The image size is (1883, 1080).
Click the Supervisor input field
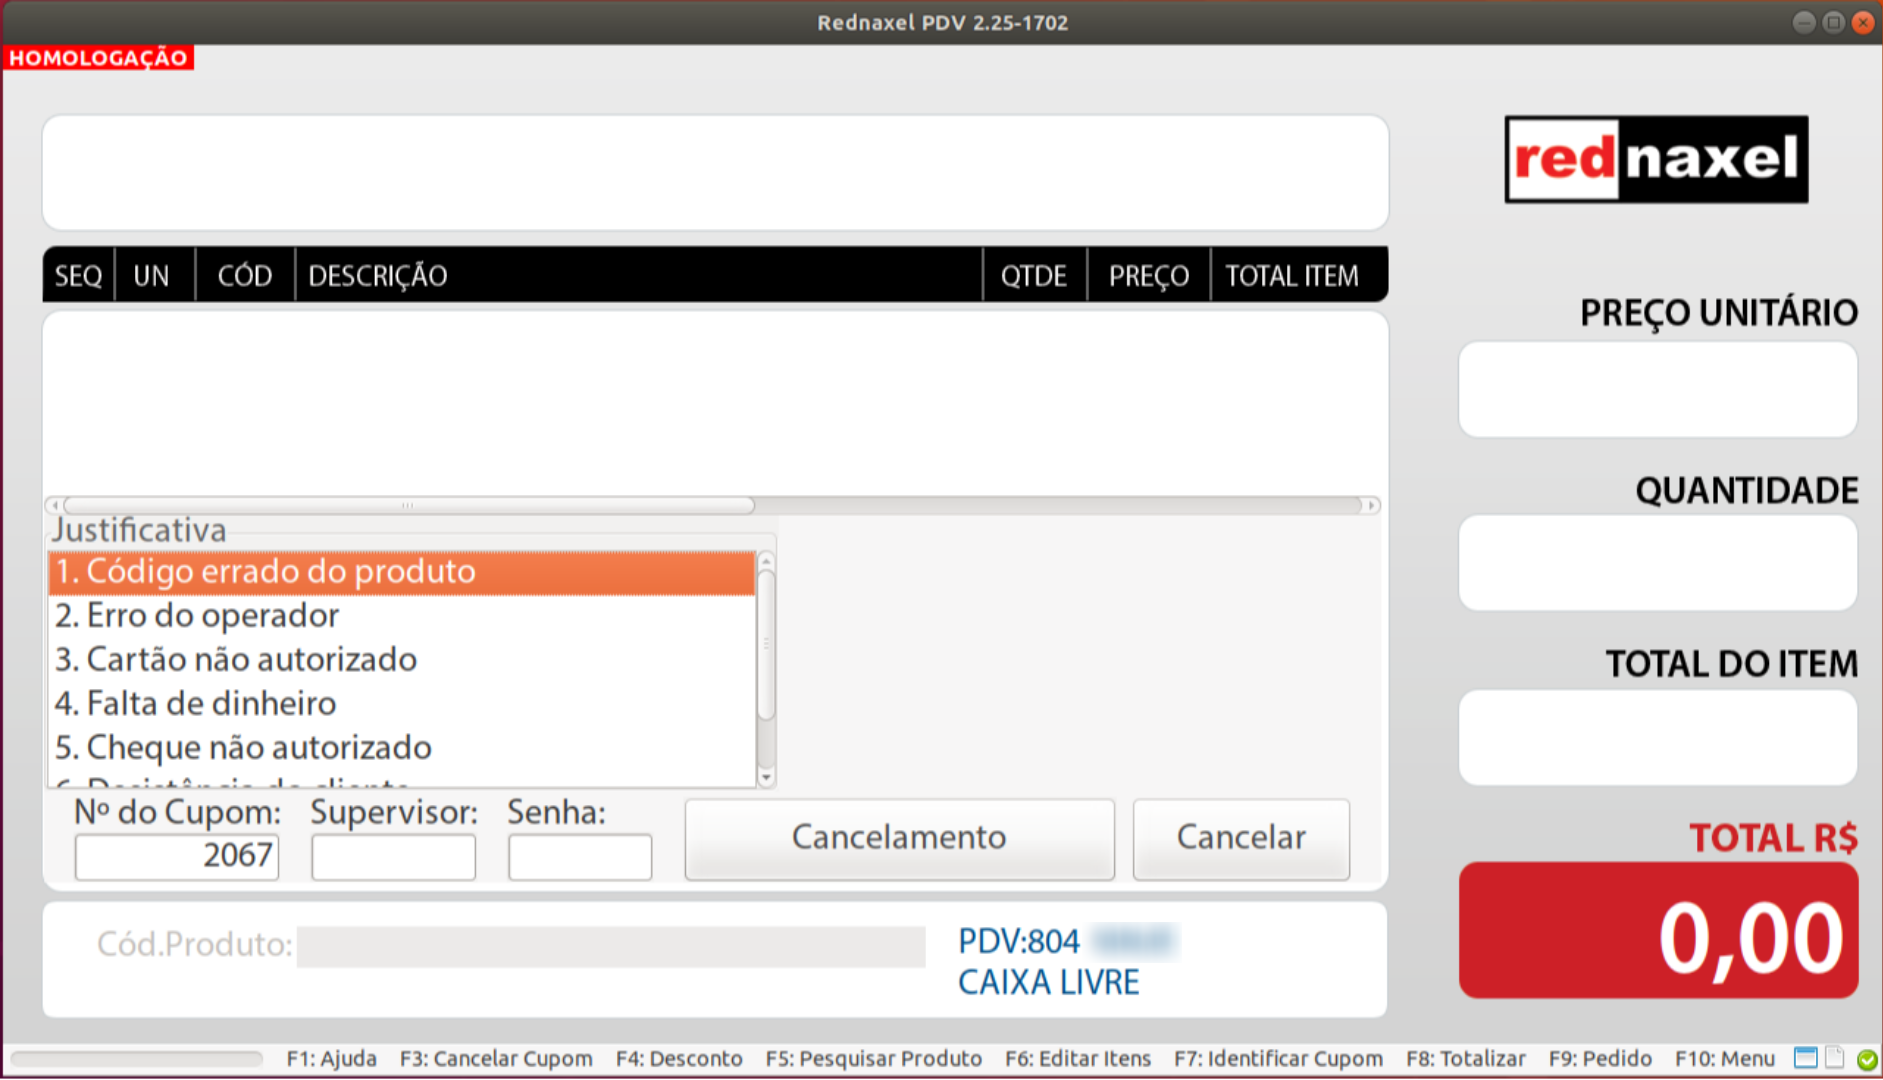point(393,856)
